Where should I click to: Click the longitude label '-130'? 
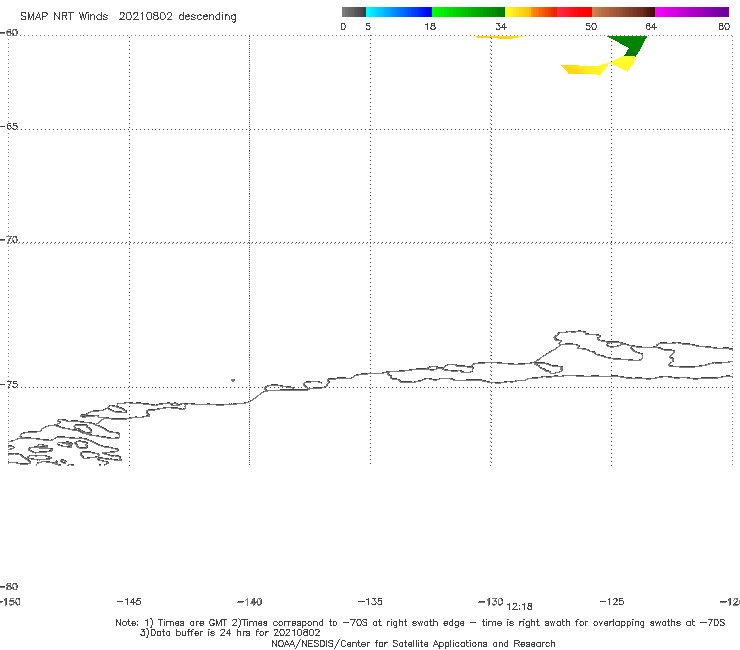tap(491, 602)
